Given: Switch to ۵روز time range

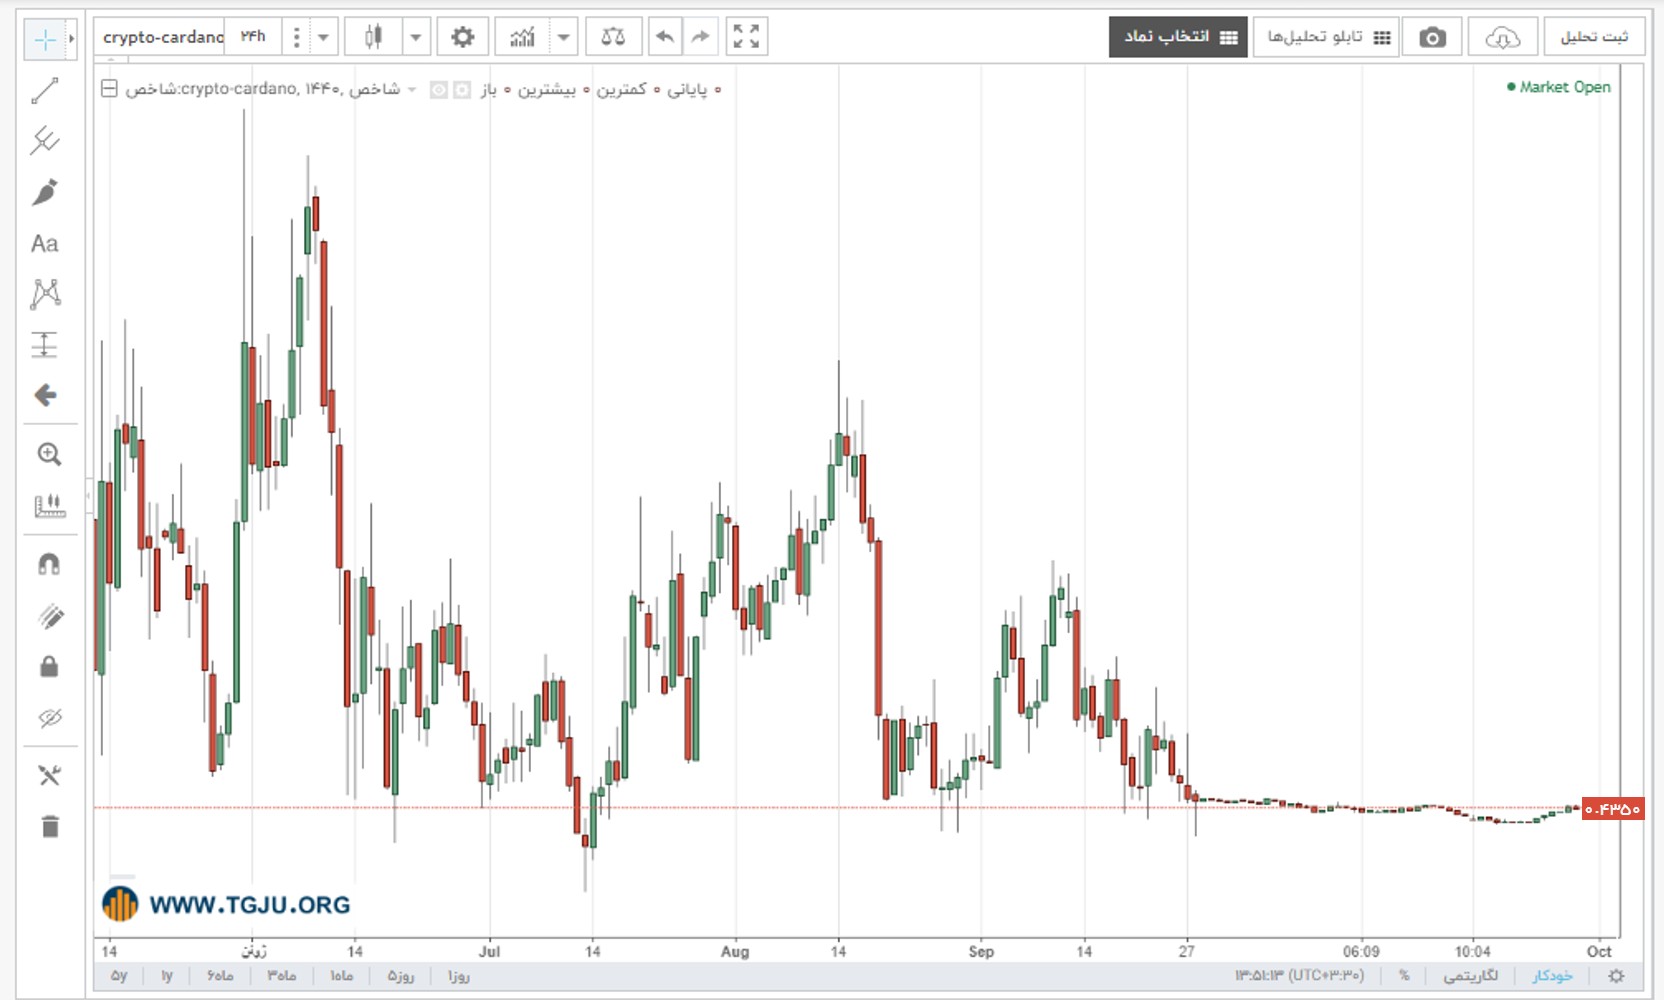Looking at the screenshot, I should click(x=401, y=975).
